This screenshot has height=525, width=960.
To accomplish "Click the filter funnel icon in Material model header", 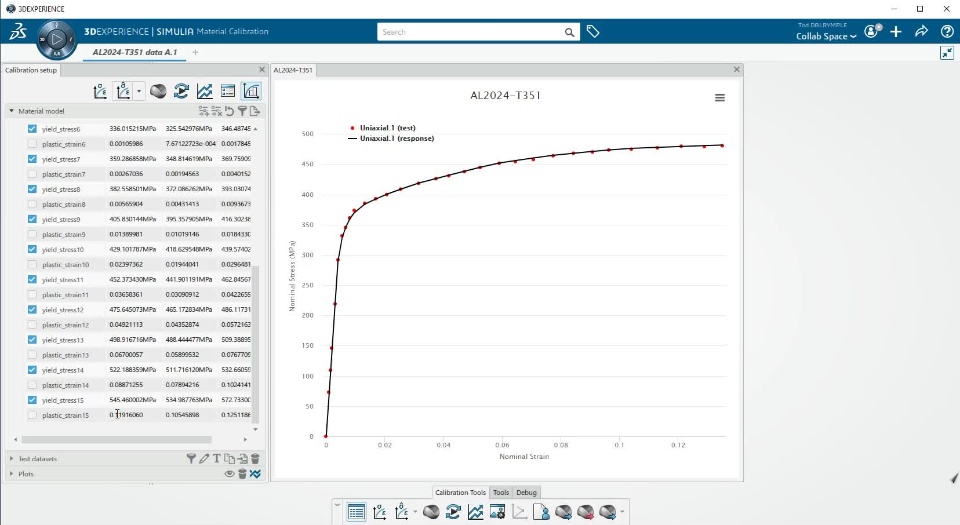I will pos(242,111).
